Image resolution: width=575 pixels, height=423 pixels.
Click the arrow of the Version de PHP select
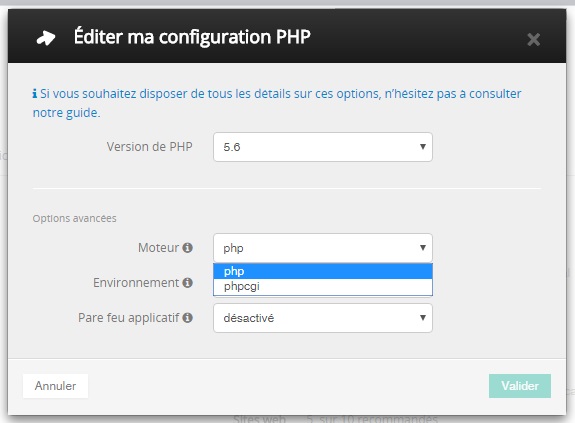click(x=422, y=147)
